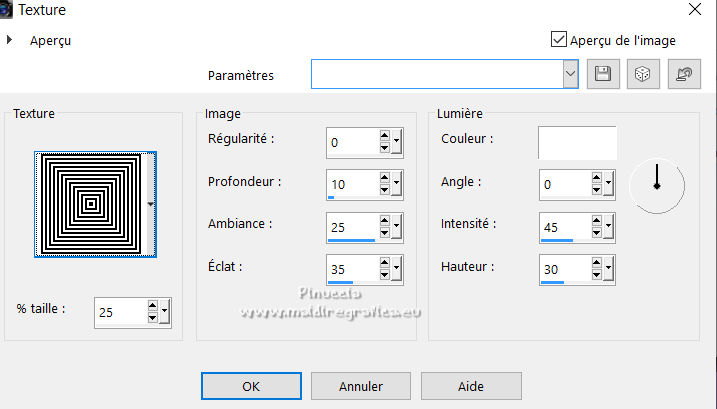The height and width of the screenshot is (409, 717).
Task: Increase the Hauteur value by one
Action: coord(597,263)
